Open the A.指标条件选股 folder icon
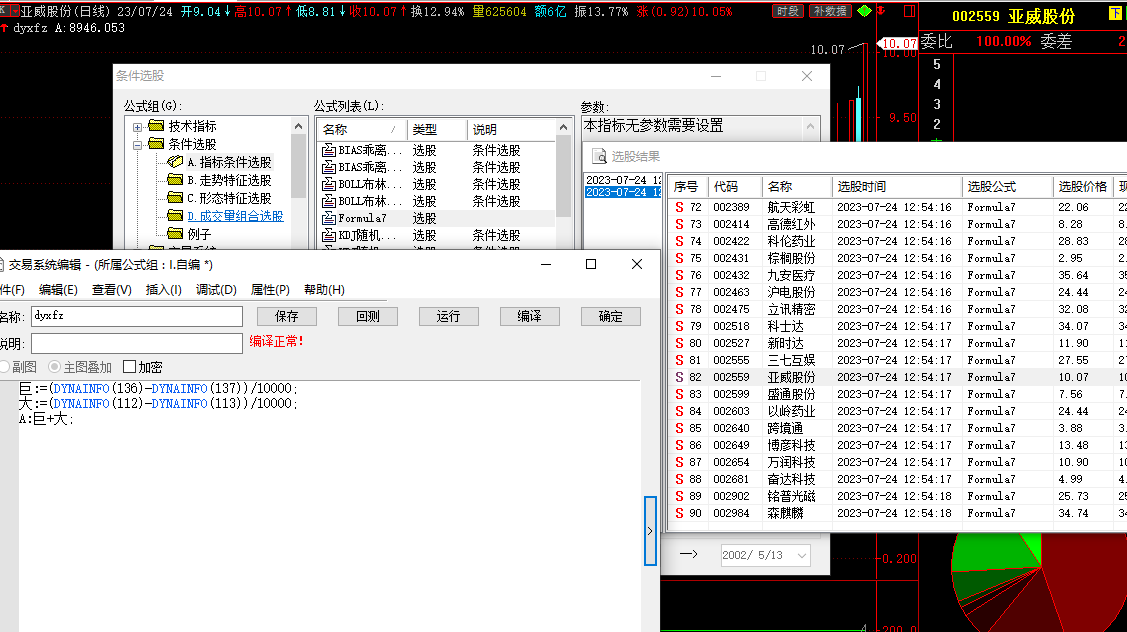1127x632 pixels. pos(175,162)
